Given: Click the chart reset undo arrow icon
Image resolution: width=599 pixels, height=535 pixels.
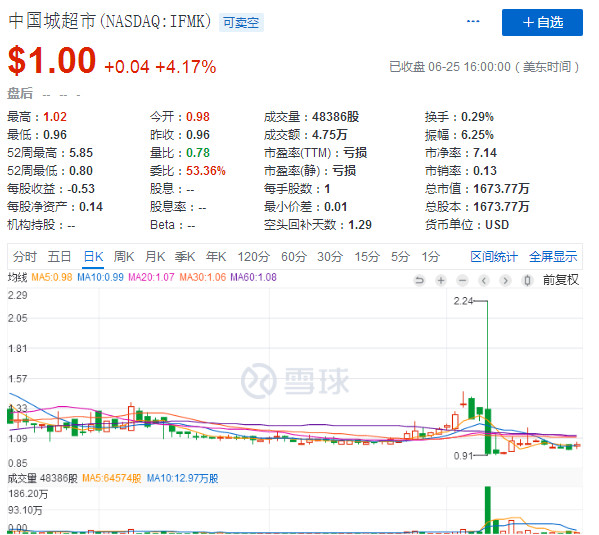Looking at the screenshot, I should [419, 280].
